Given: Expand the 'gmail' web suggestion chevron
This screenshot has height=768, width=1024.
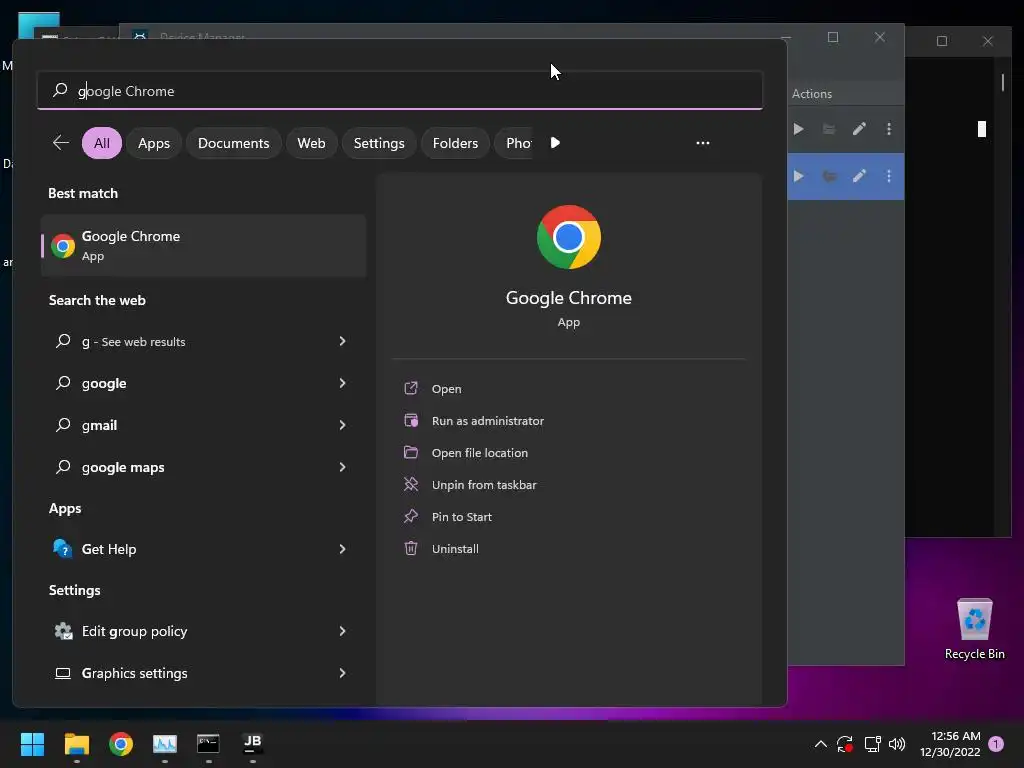Looking at the screenshot, I should tap(342, 425).
